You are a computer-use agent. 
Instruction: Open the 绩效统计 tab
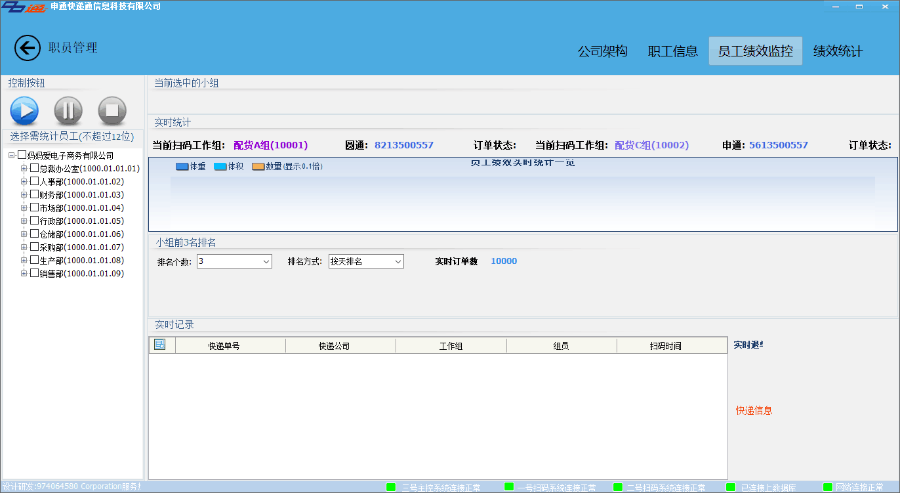tap(837, 51)
